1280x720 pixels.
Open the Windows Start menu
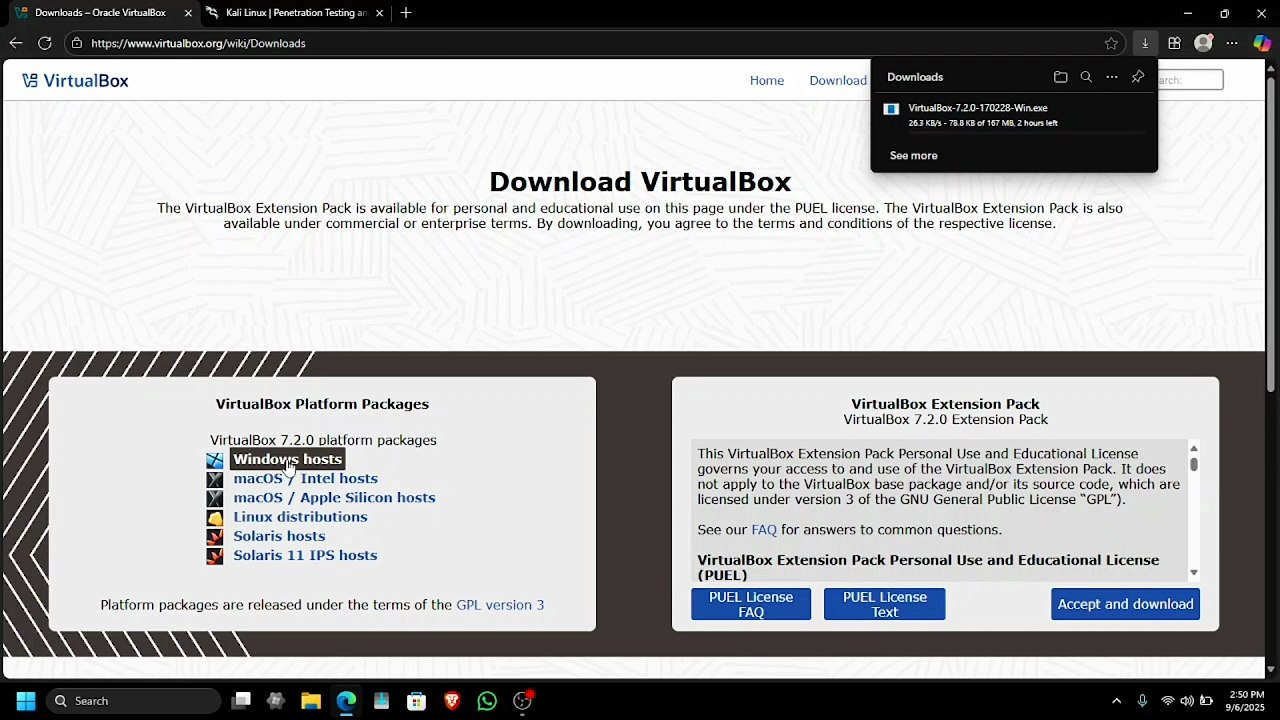tap(26, 701)
